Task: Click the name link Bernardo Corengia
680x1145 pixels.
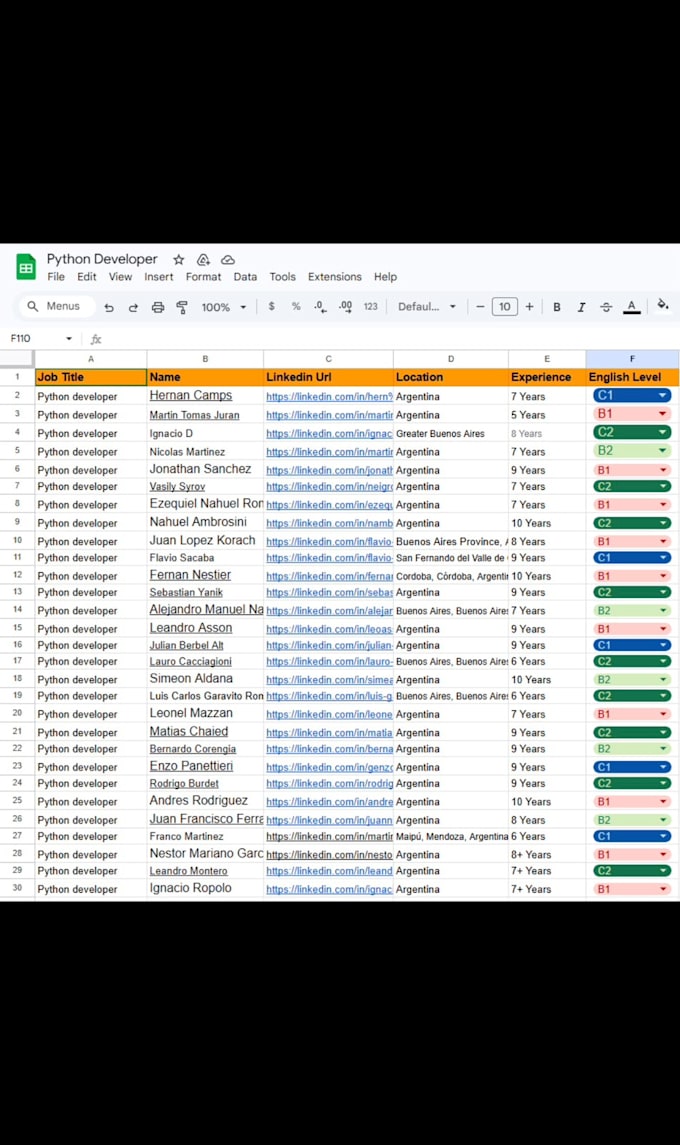Action: (x=193, y=749)
